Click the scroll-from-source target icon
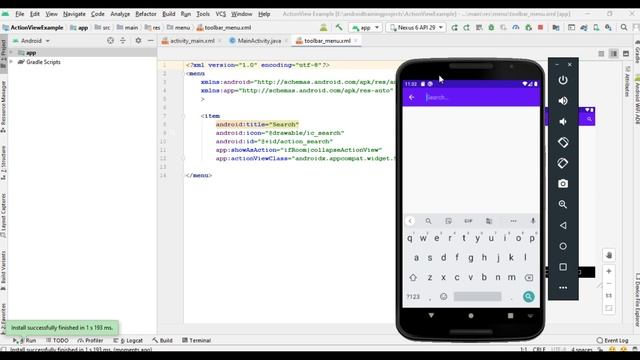The width and height of the screenshot is (640, 360). (x=110, y=40)
